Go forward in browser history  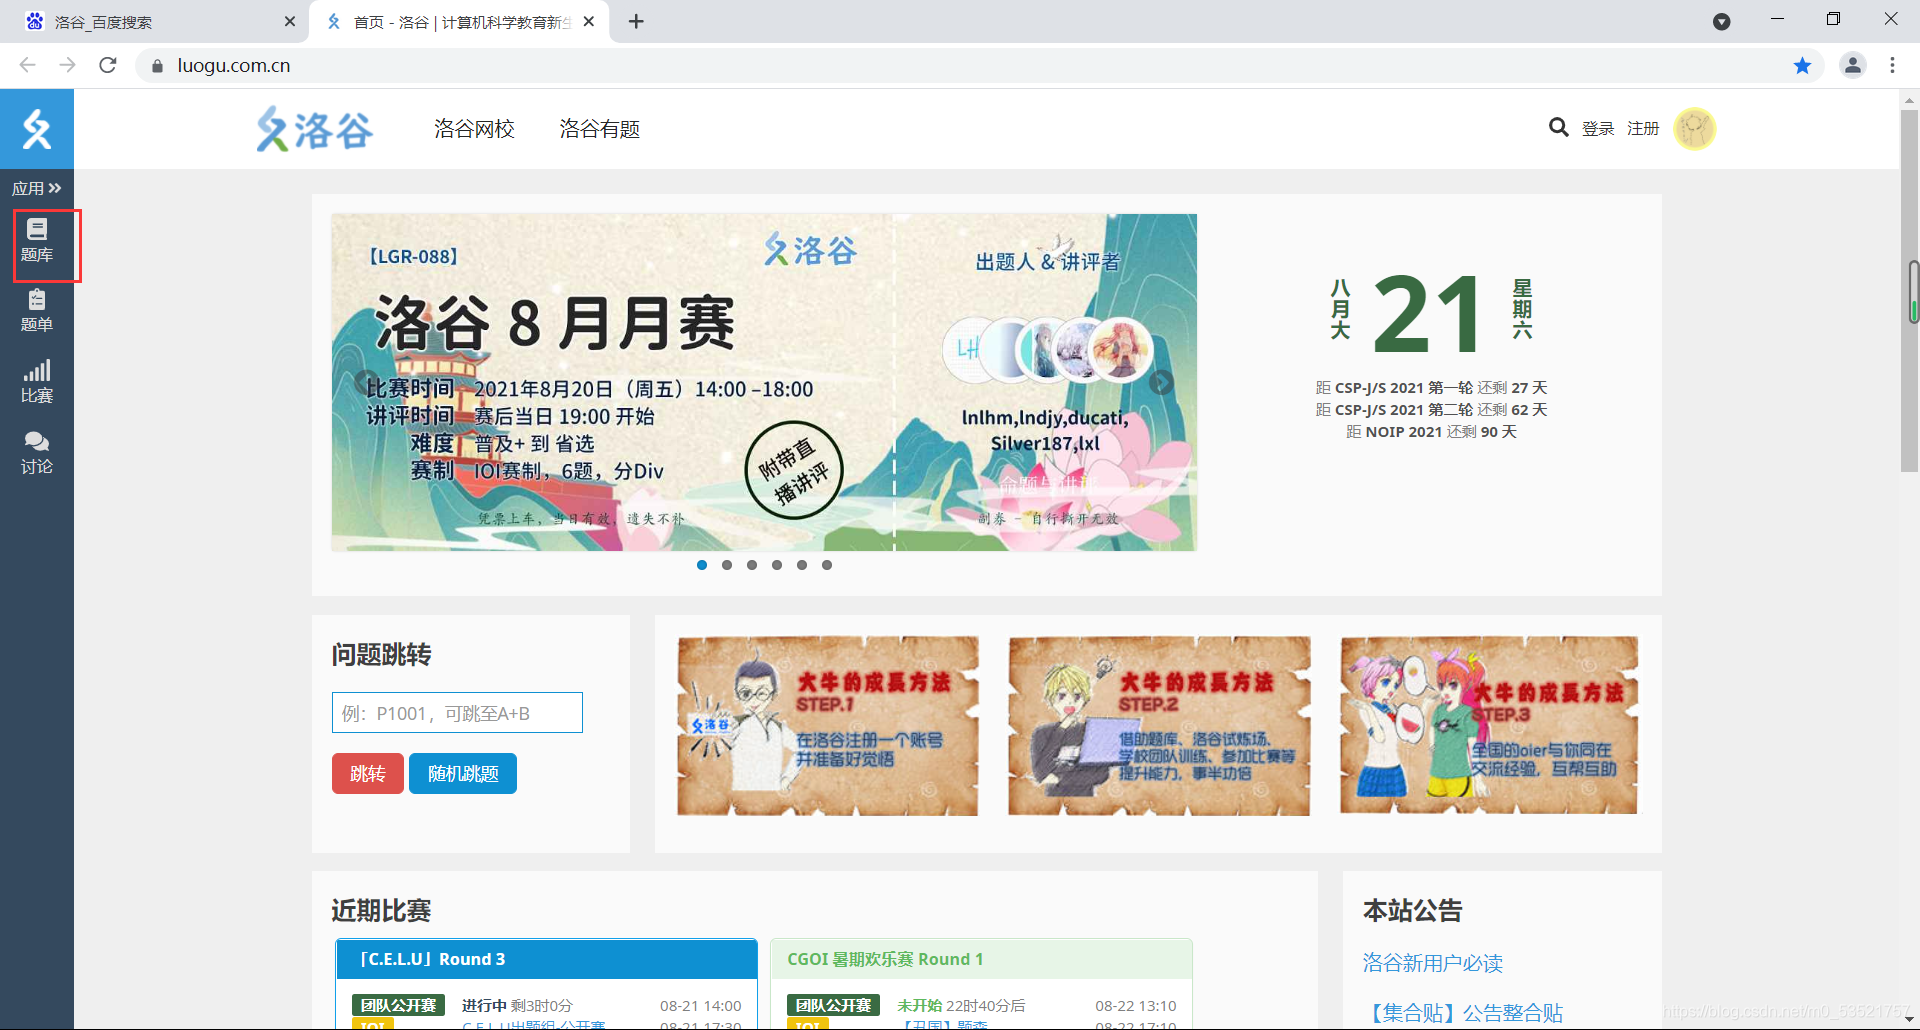[67, 65]
